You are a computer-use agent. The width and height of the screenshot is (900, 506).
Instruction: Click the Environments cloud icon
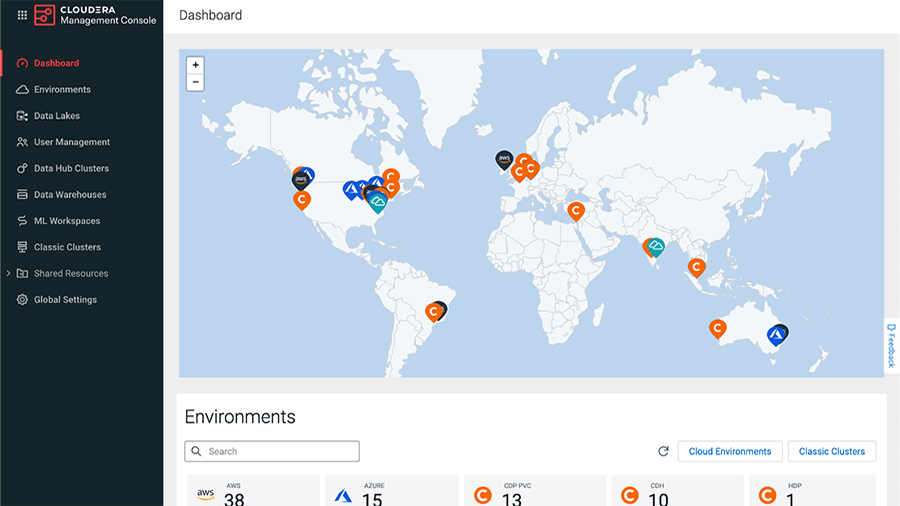(x=22, y=89)
